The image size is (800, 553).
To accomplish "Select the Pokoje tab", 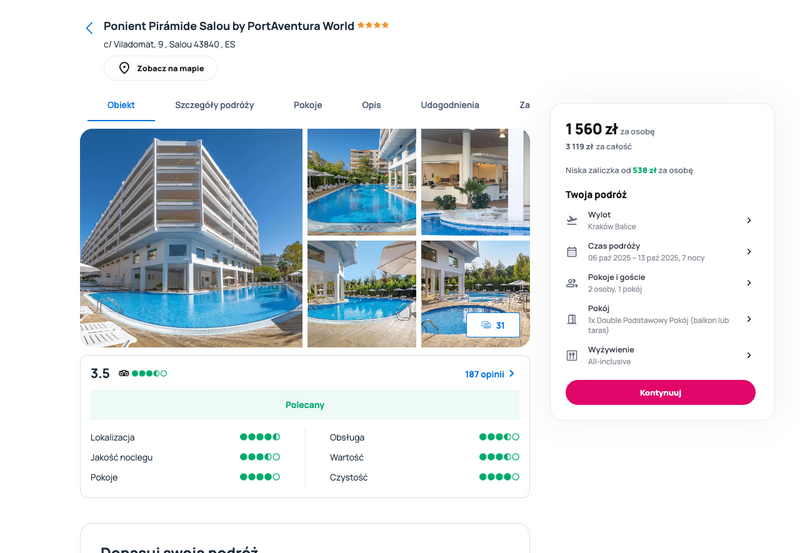I will point(308,105).
